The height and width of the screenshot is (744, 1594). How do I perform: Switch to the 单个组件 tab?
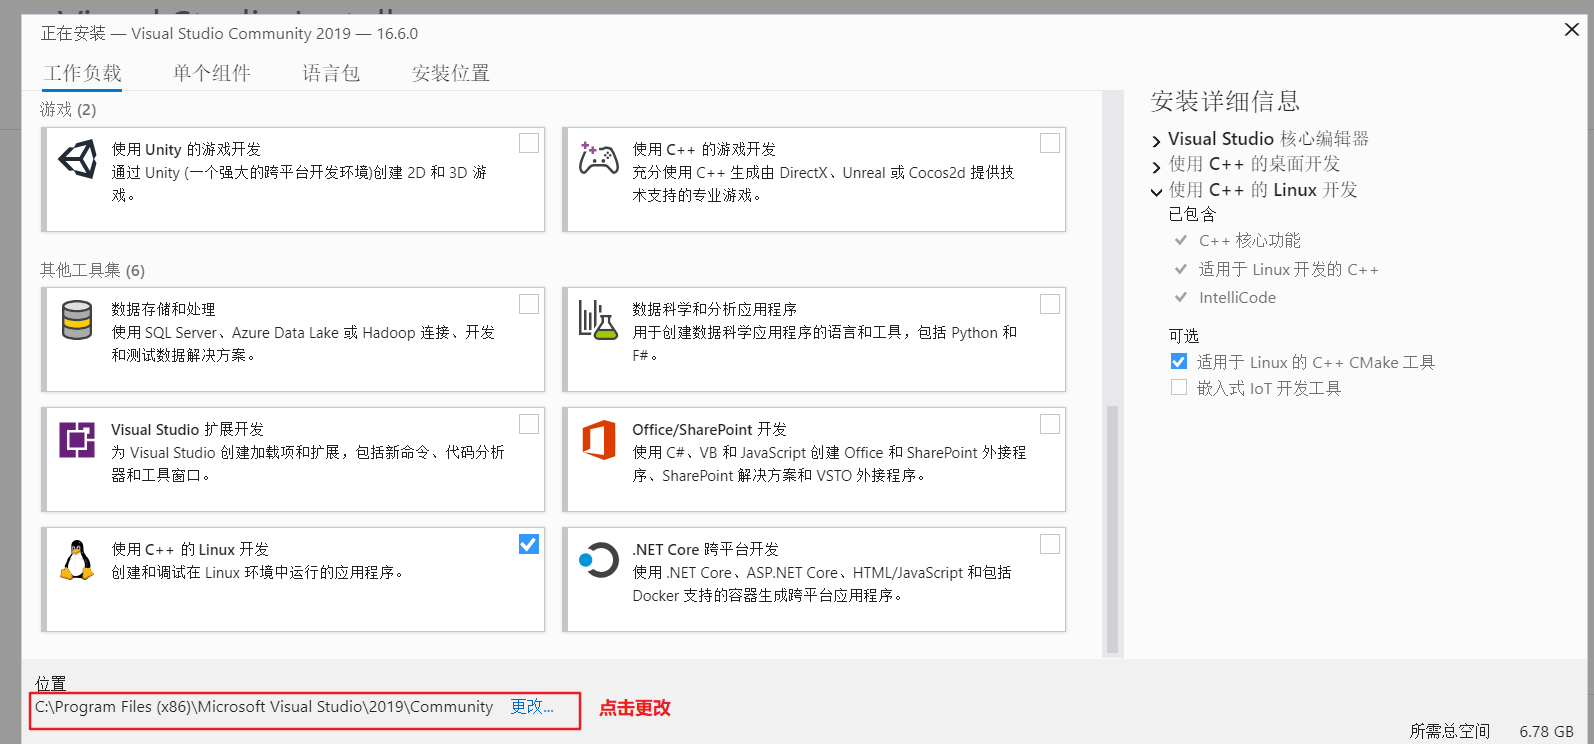211,73
